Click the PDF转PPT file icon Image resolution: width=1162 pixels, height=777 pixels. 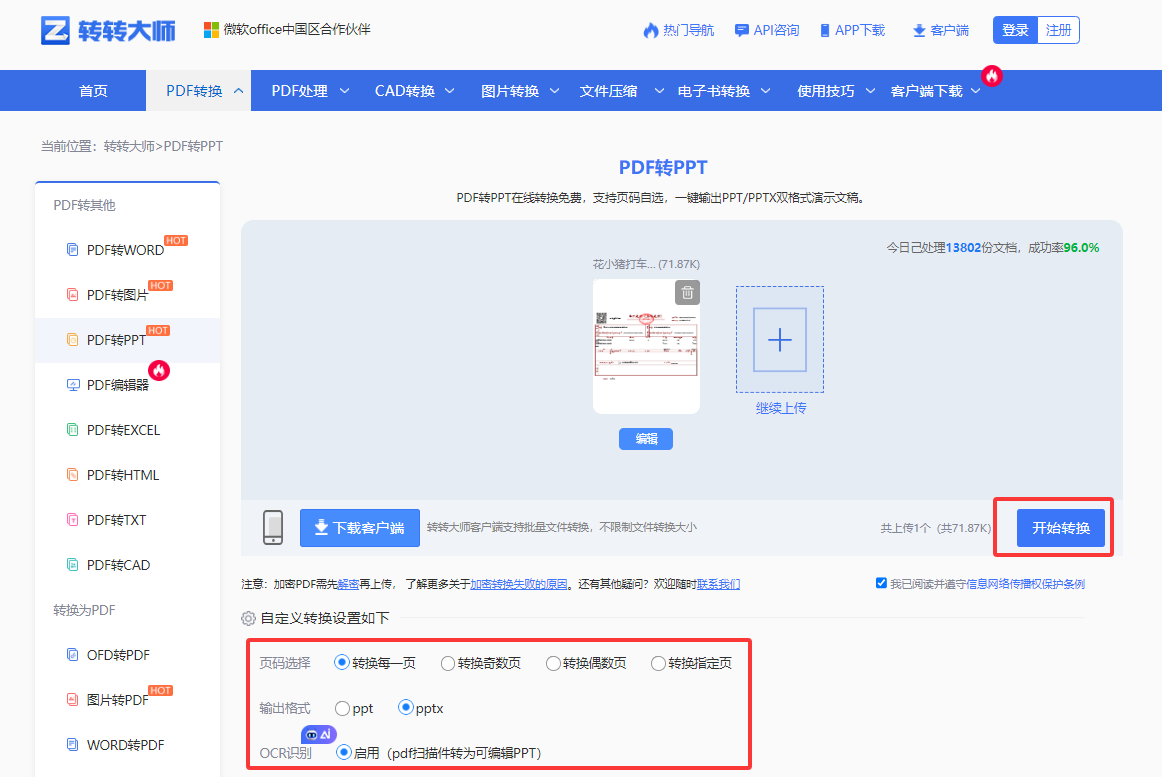(73, 340)
